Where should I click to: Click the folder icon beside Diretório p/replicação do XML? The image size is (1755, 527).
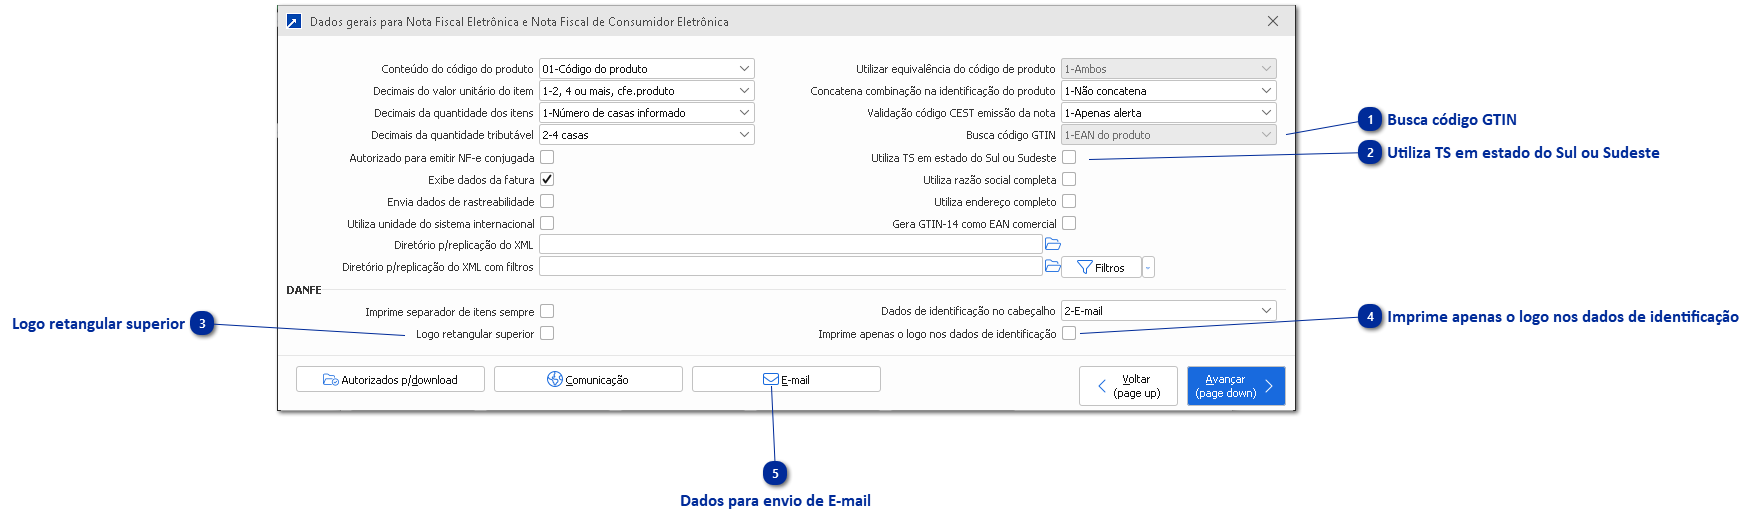[x=1052, y=244]
